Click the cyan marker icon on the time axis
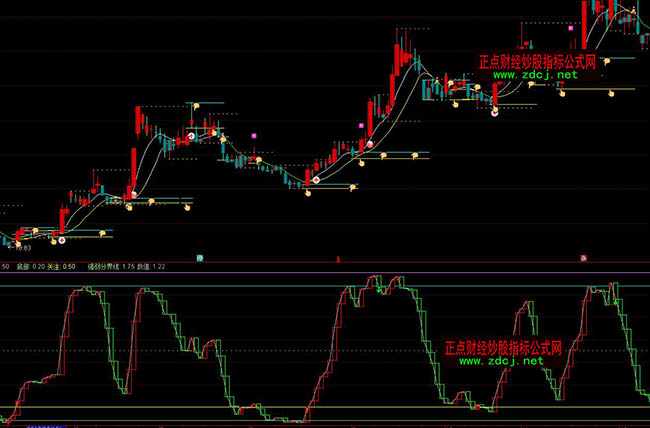The image size is (650, 428). 200,258
